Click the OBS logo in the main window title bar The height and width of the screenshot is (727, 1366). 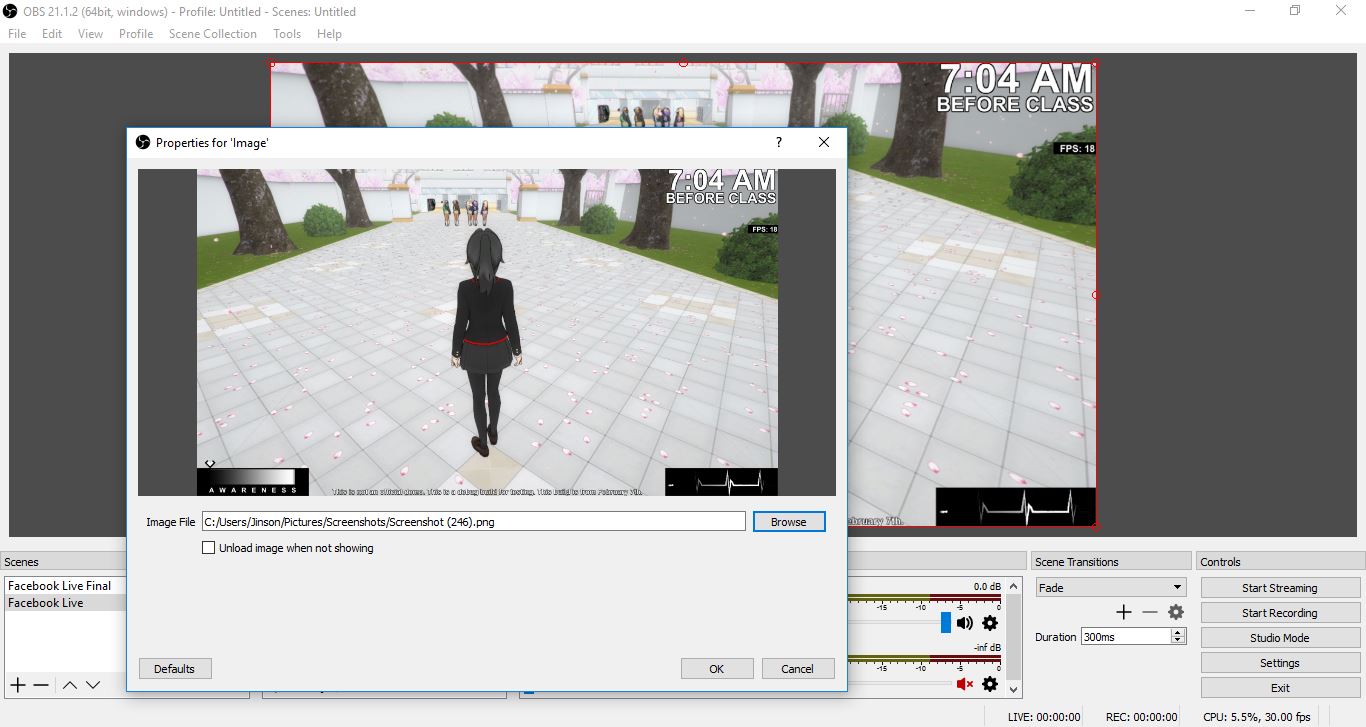coord(12,12)
